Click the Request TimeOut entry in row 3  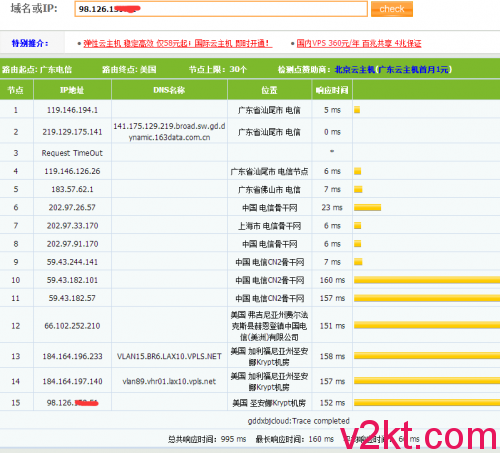pos(72,153)
